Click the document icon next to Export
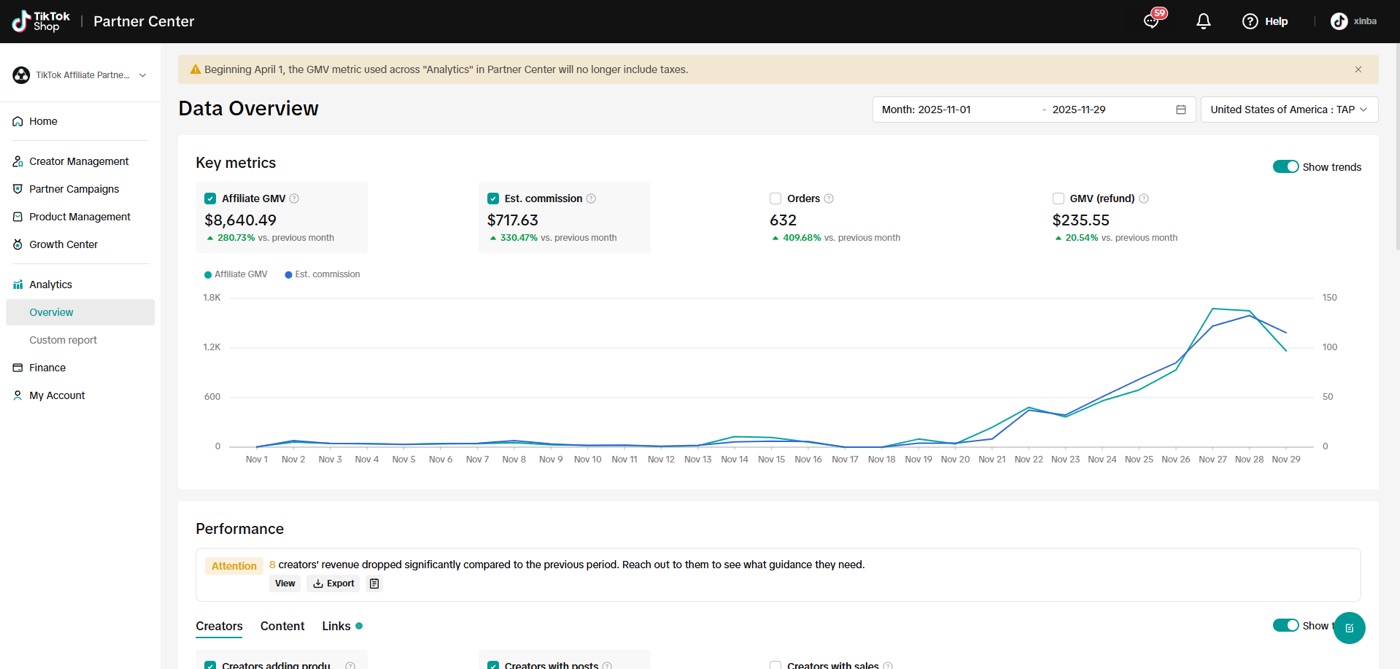Screen dimensions: 1400x669 pyautogui.click(x=374, y=584)
